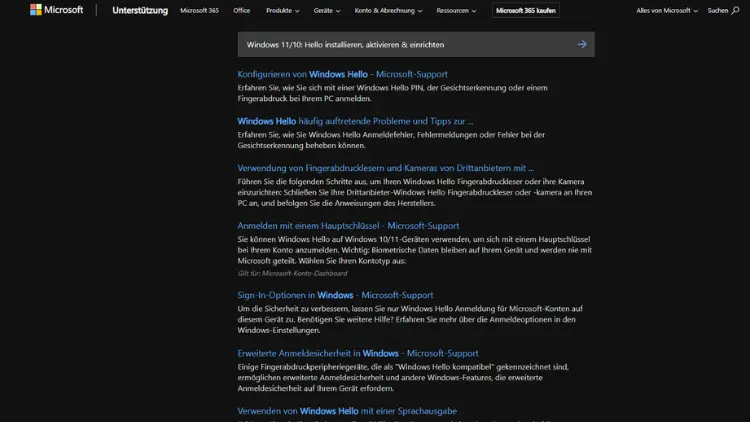Open the Microsoft logo homepage

pos(56,10)
